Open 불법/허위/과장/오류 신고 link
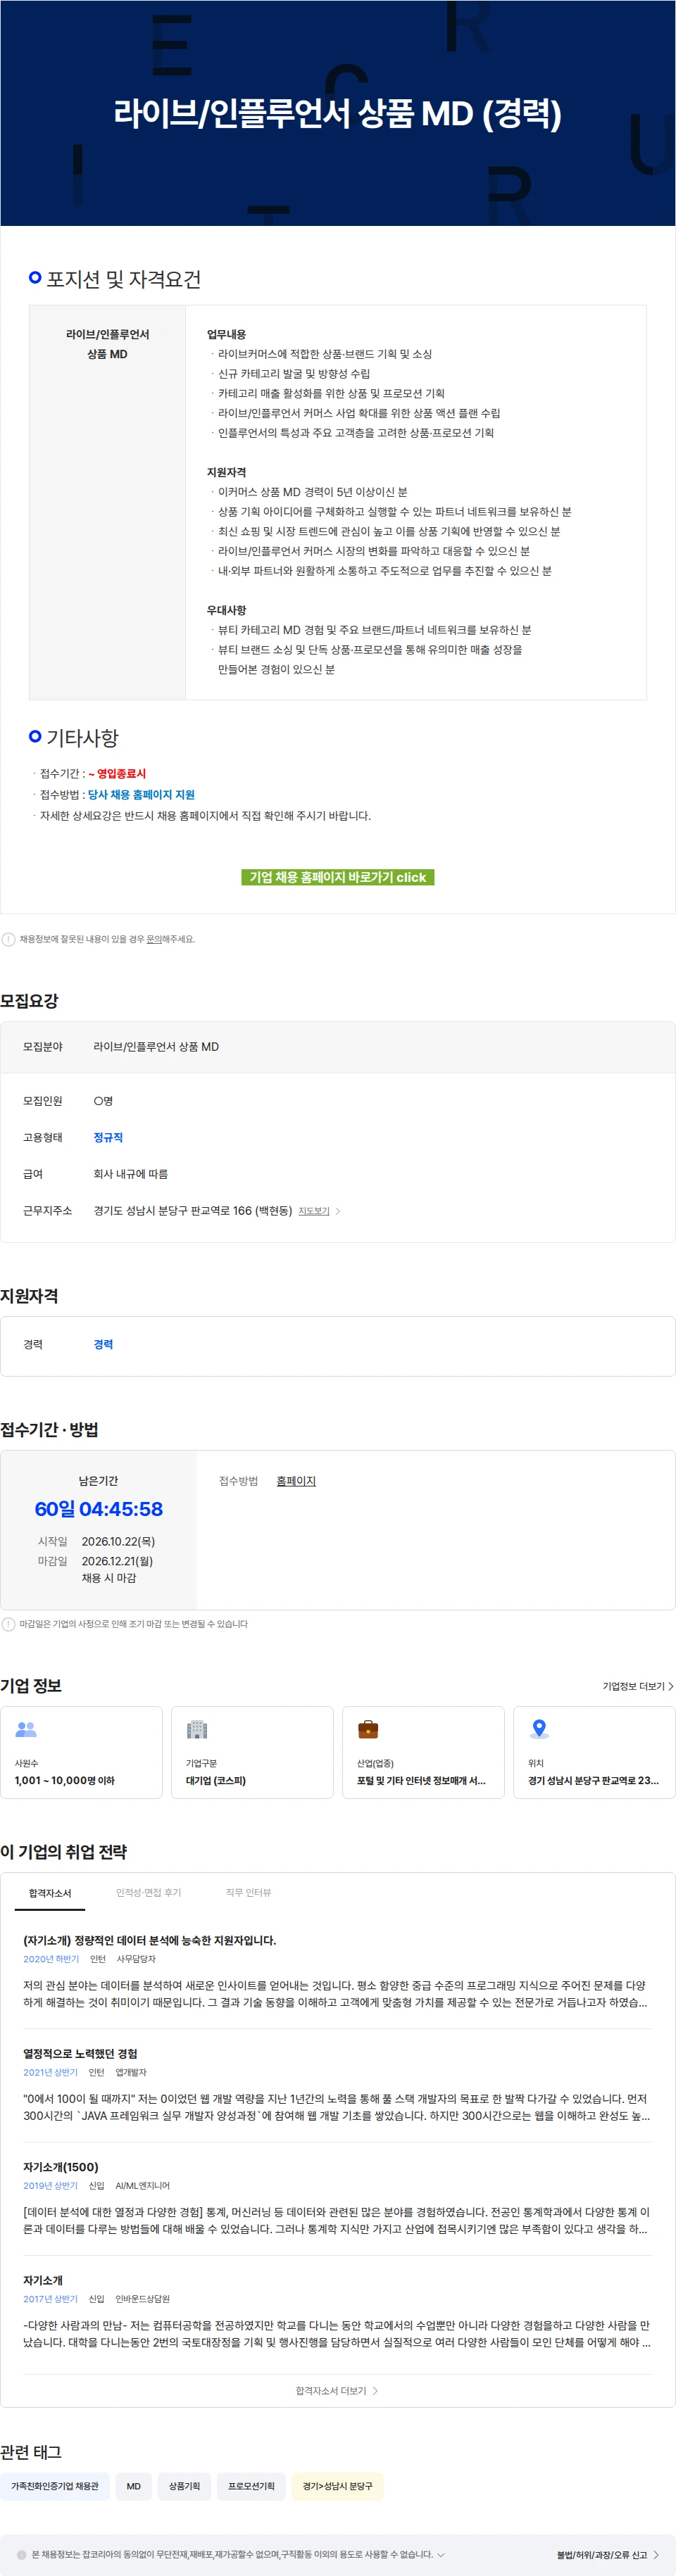This screenshot has height=2576, width=676. coord(607,2554)
